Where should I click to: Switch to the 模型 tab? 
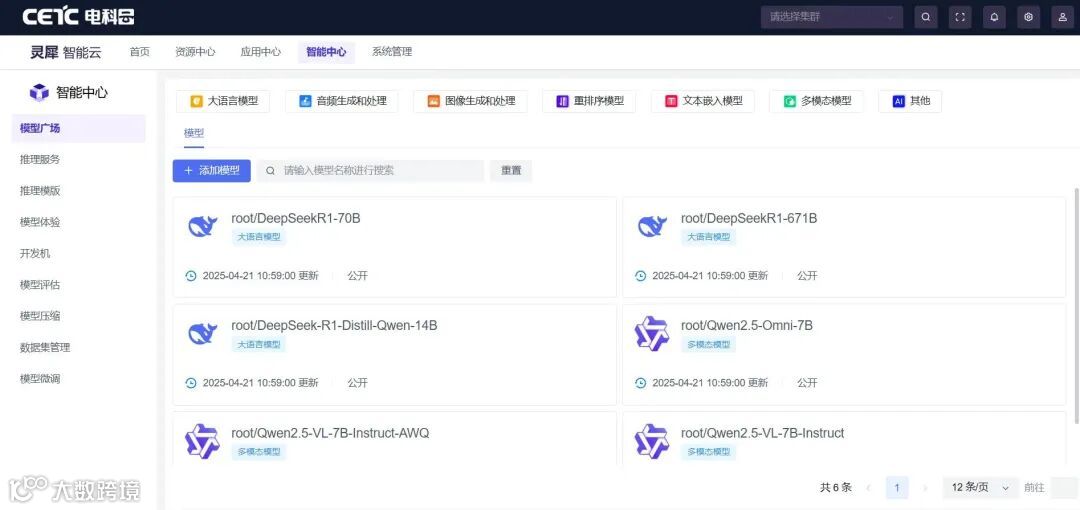[194, 133]
